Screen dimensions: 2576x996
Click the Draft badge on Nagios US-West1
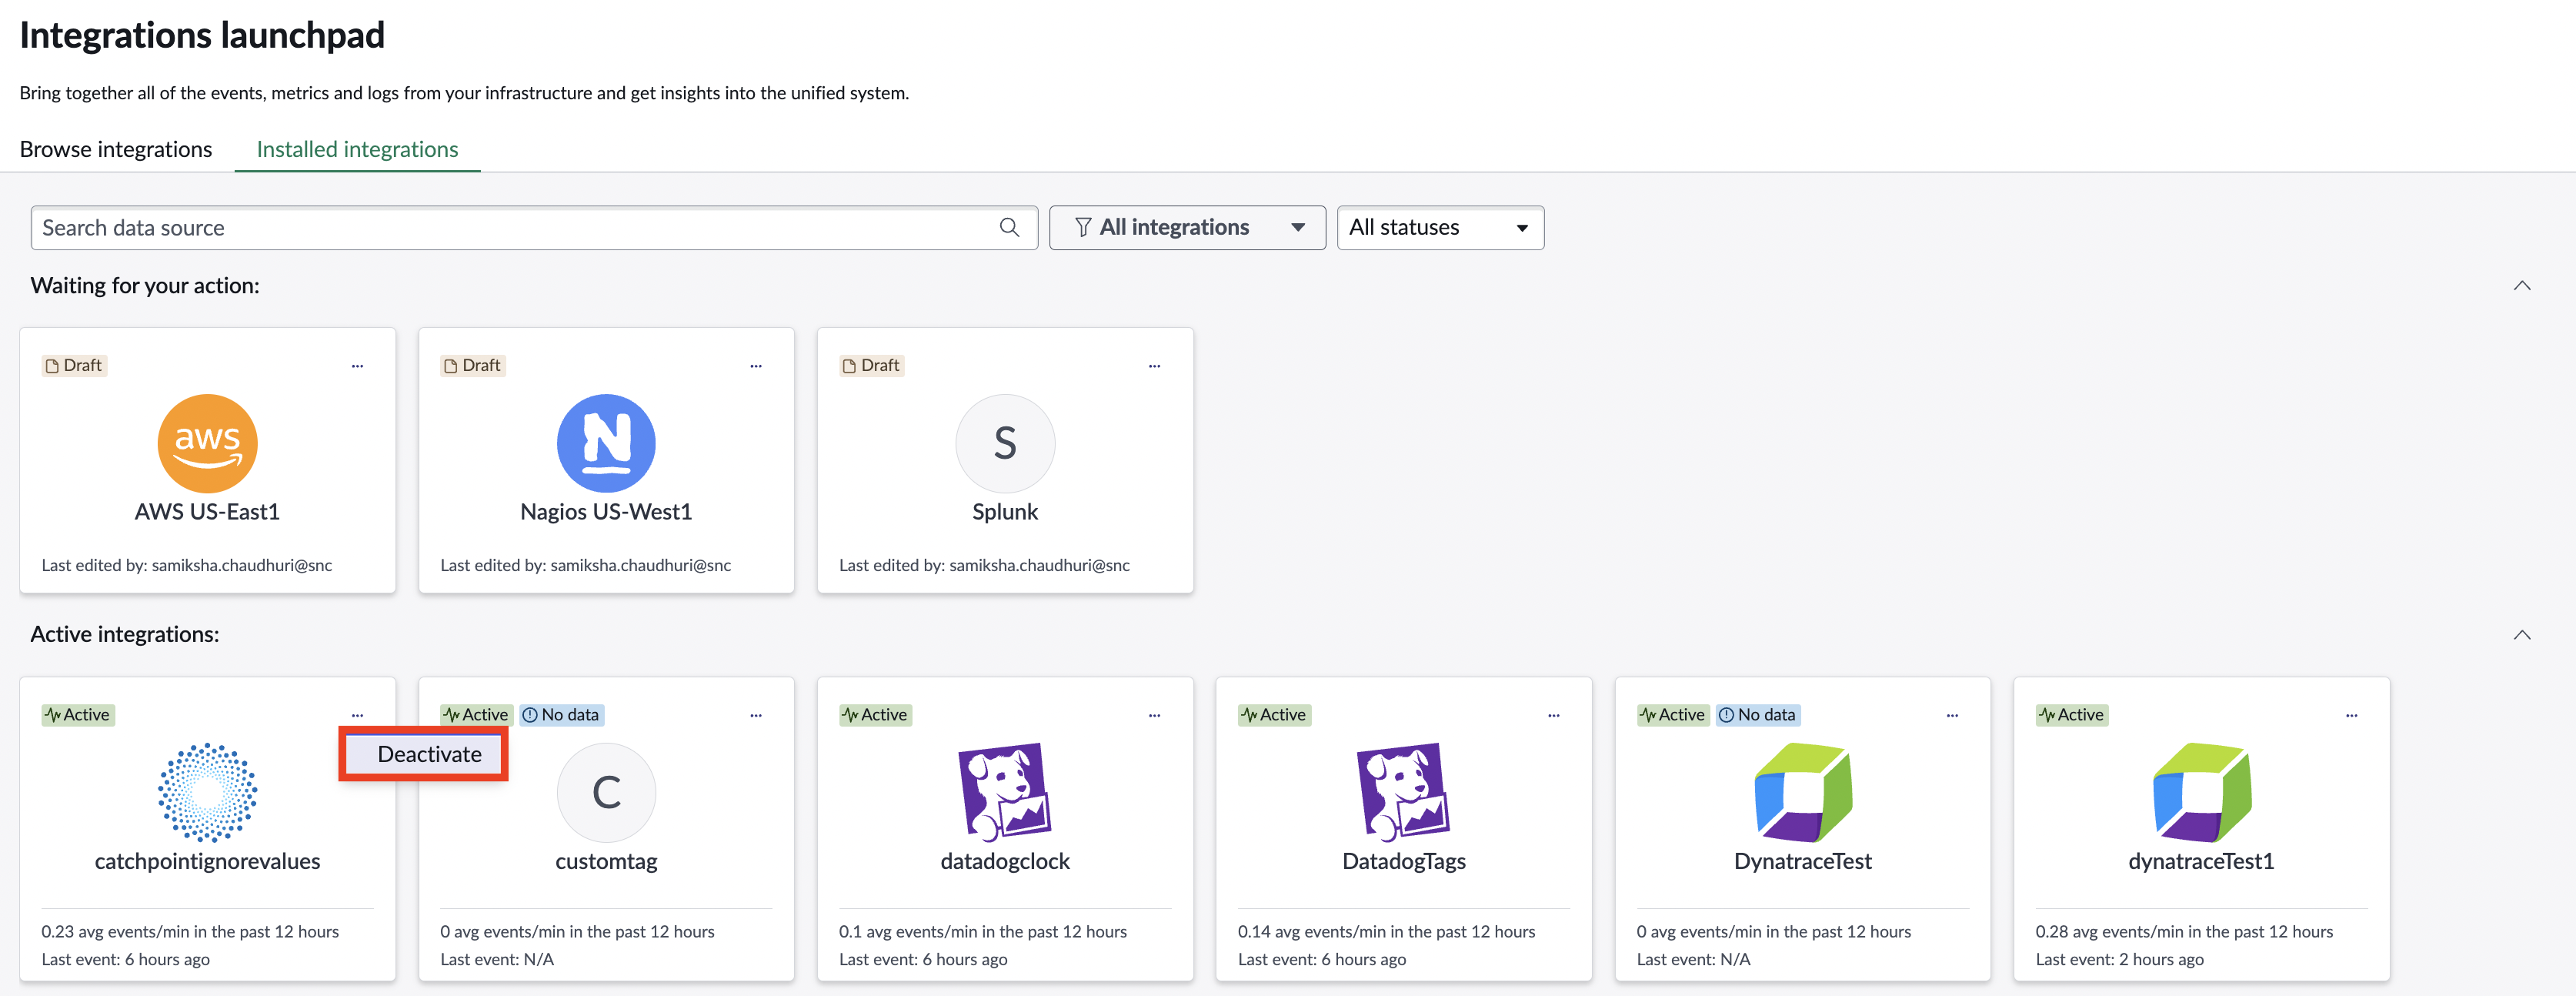point(473,366)
